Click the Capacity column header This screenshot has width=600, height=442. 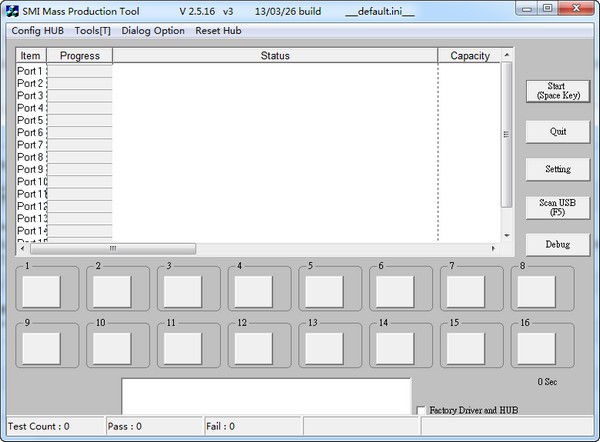click(470, 56)
